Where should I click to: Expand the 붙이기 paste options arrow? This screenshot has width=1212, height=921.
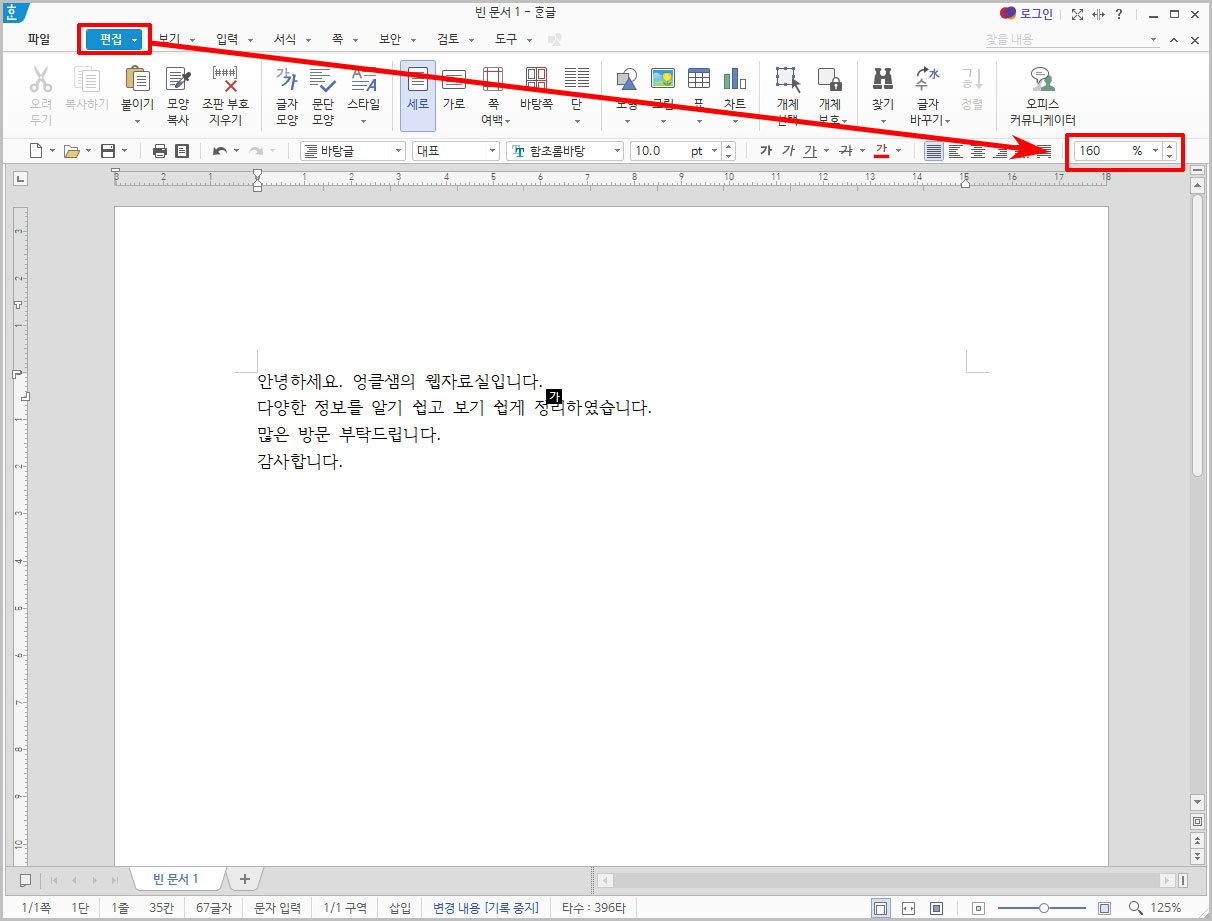coord(137,122)
